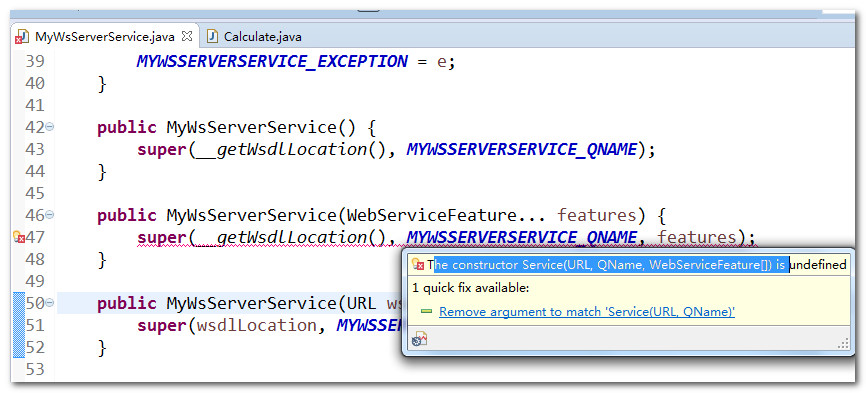Click 'features' argument on line 47
The width and height of the screenshot is (866, 393).
(x=697, y=237)
